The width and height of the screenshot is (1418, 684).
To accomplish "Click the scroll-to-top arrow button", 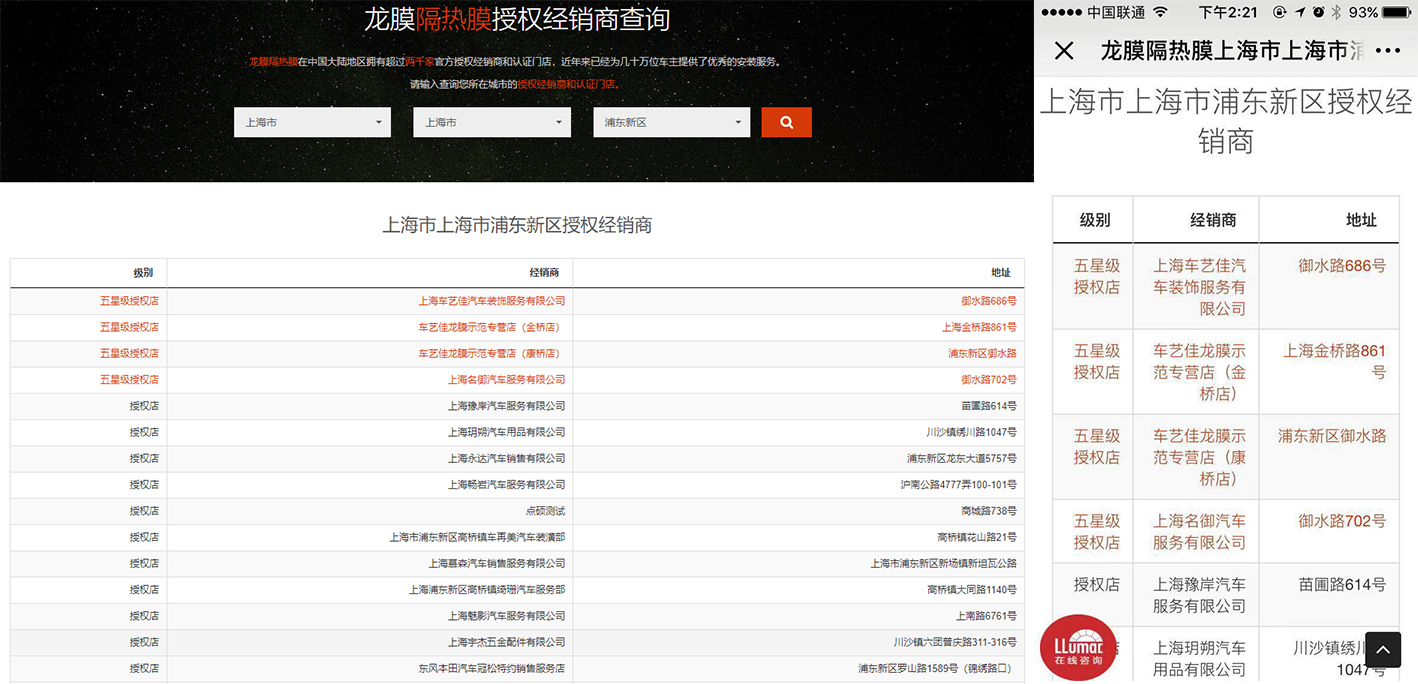I will pos(1382,650).
